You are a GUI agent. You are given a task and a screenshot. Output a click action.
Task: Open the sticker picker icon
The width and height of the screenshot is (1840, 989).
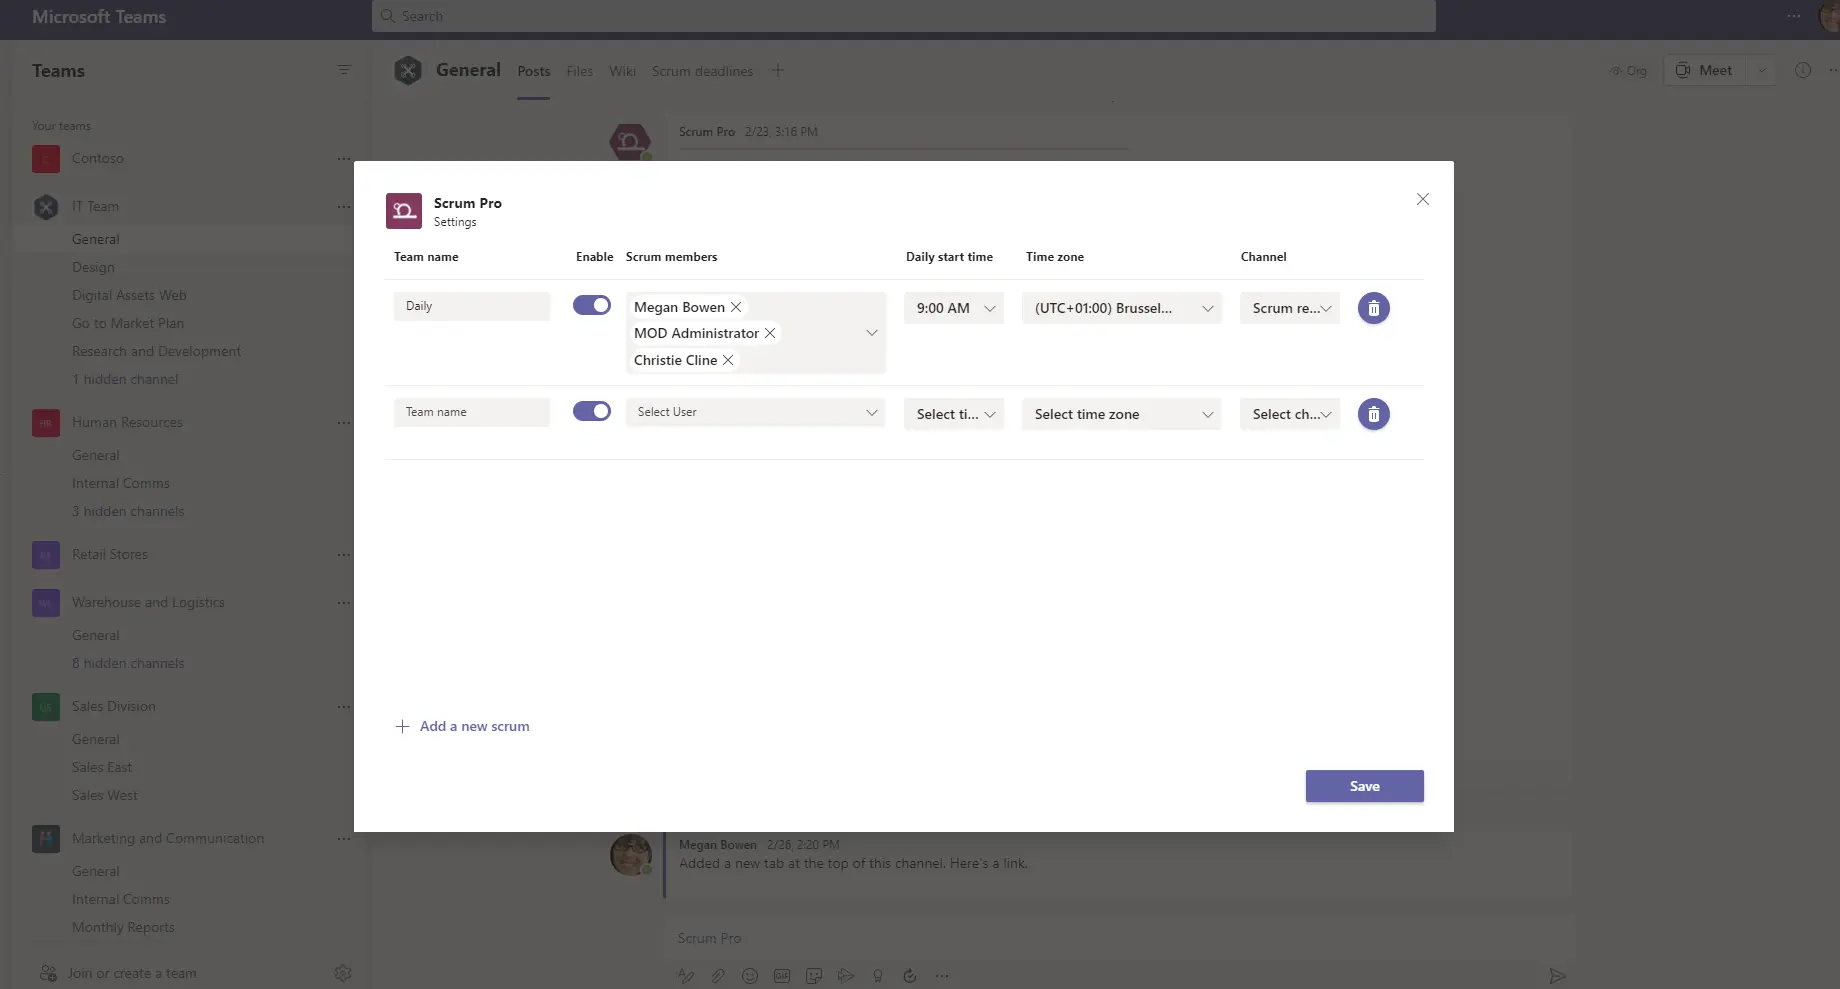[814, 976]
